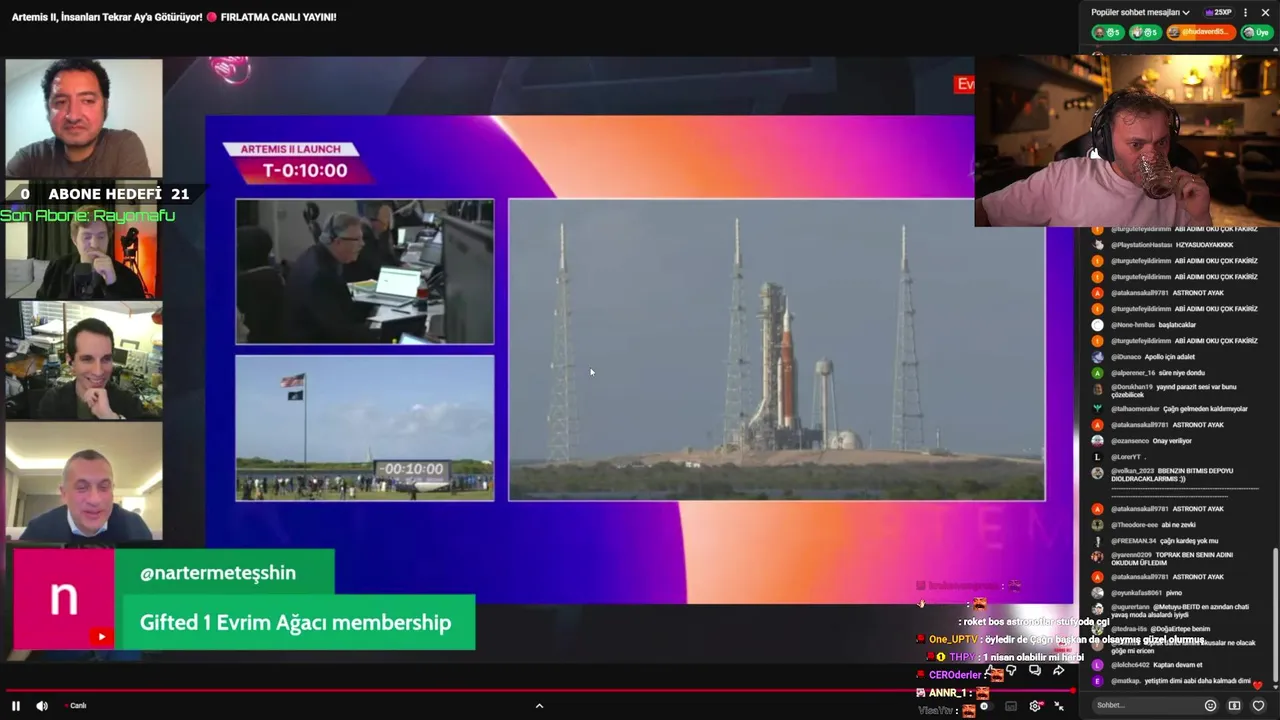Mute the video volume
1280x720 pixels.
[x=42, y=706]
